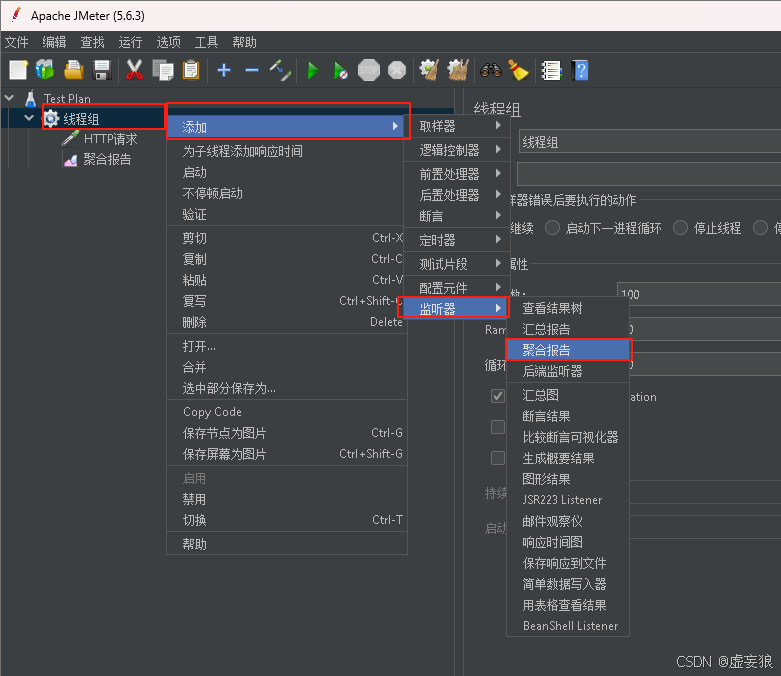Choose 响应时间图 from listener submenu

pos(568,541)
